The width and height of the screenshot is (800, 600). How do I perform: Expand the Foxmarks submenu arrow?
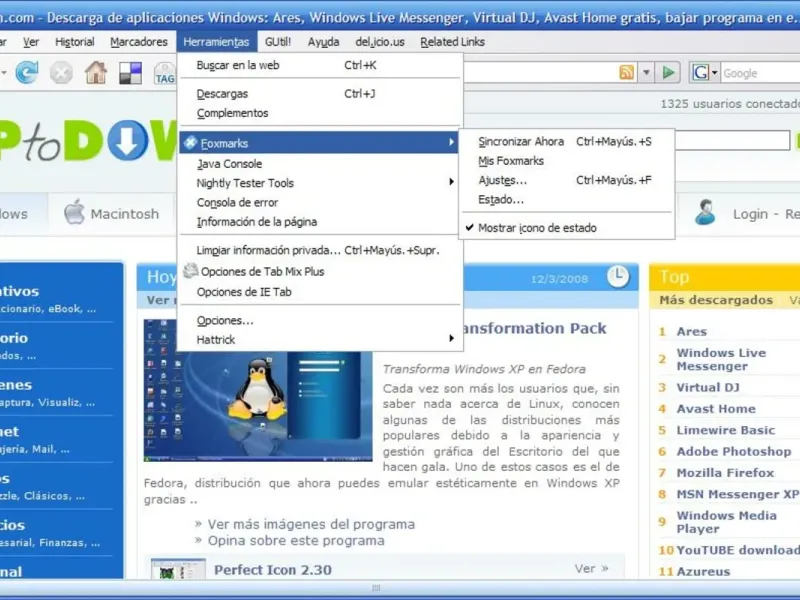451,142
